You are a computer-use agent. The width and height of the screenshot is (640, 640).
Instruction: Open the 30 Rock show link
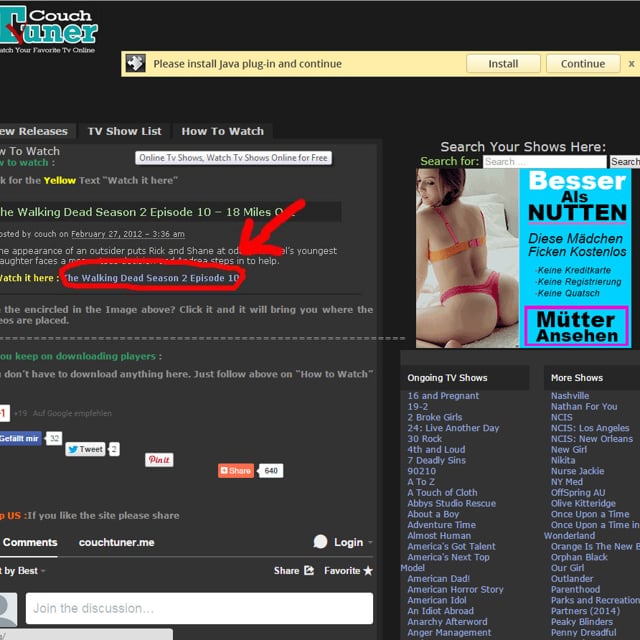424,439
